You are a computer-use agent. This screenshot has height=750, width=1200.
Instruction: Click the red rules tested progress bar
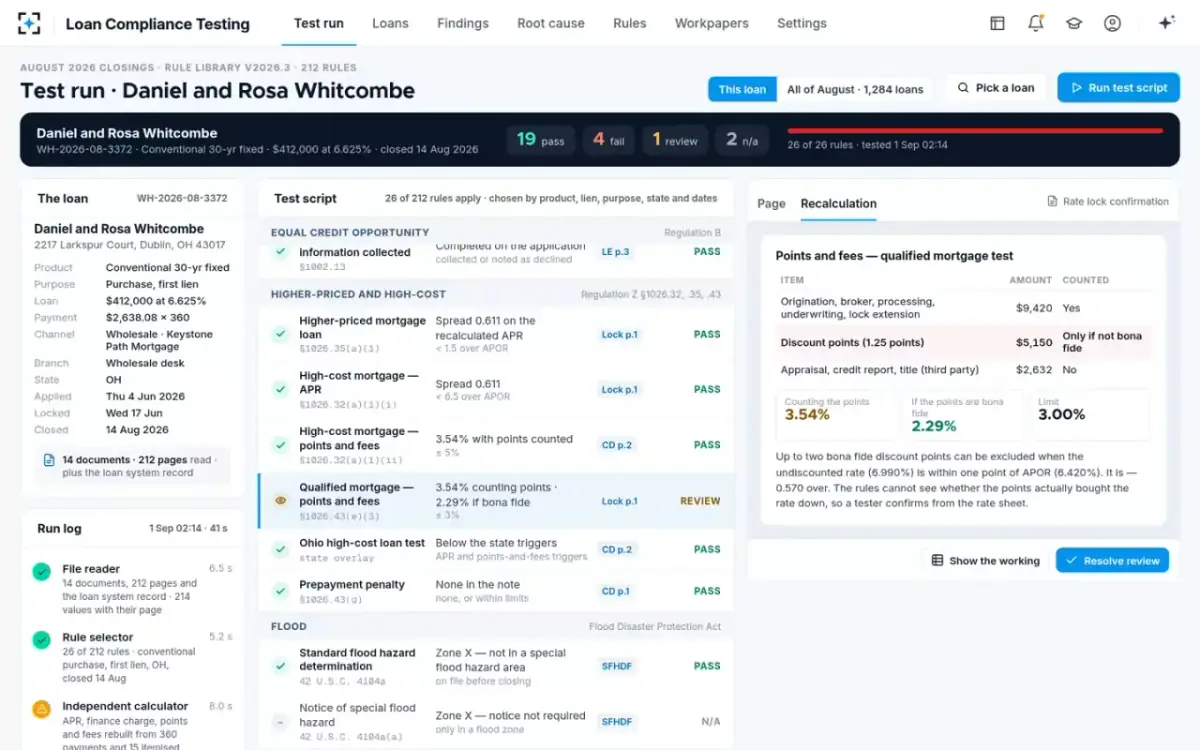click(975, 131)
